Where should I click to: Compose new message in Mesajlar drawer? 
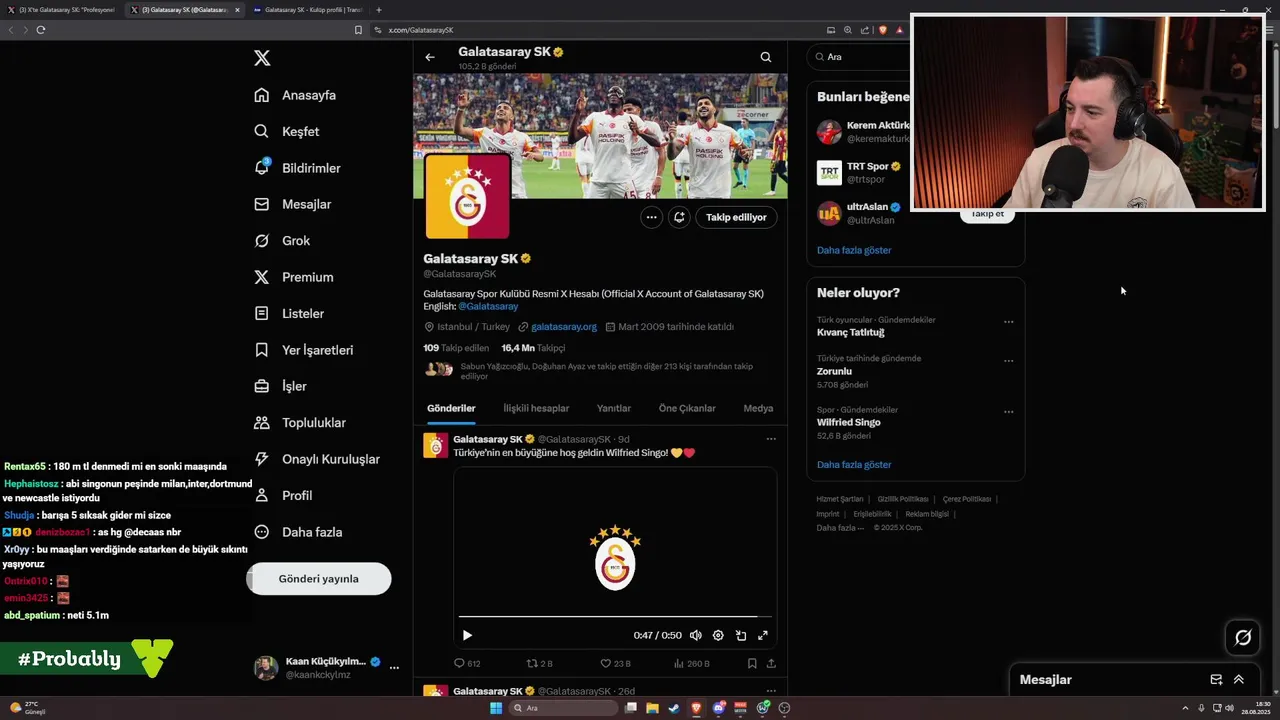click(x=1216, y=680)
